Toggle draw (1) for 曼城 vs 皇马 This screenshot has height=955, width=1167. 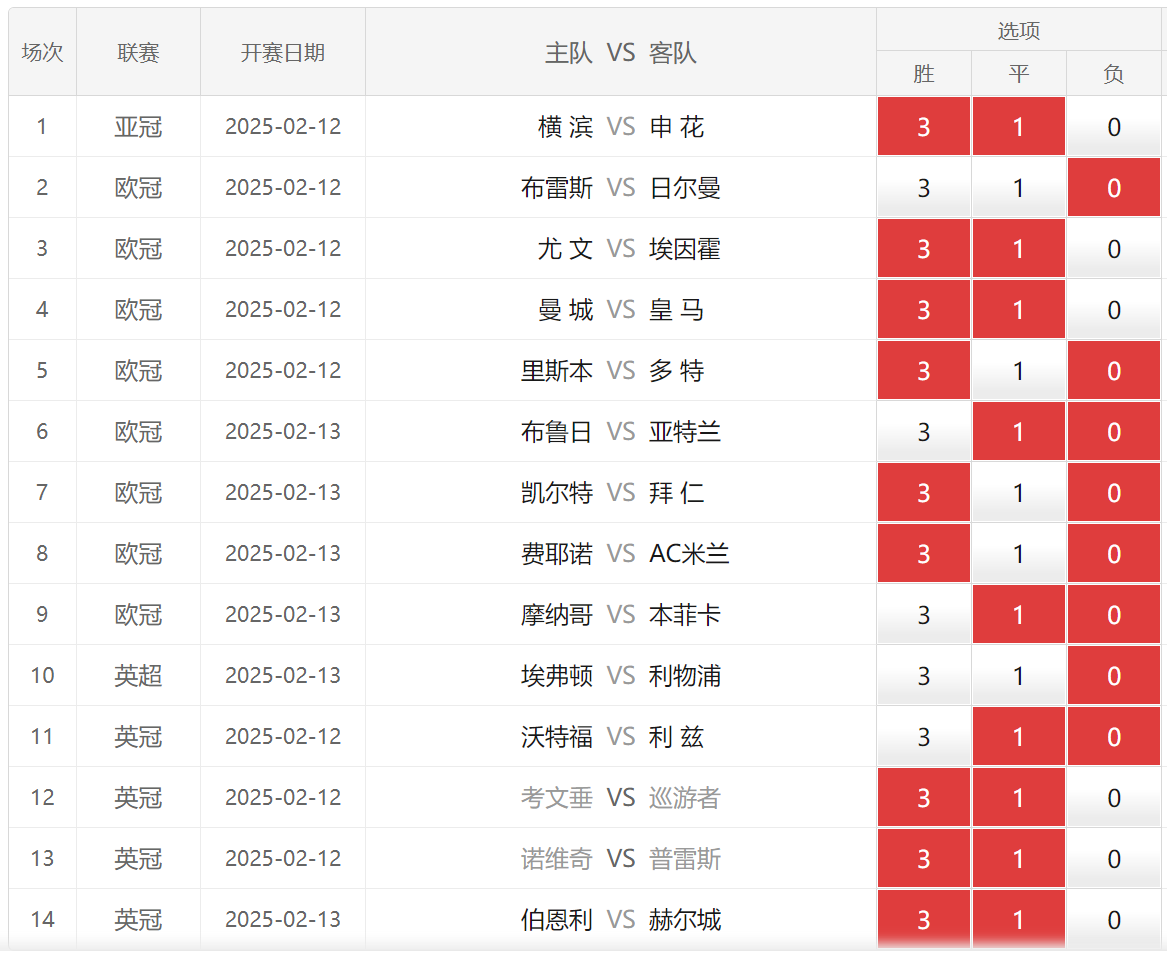point(1018,310)
